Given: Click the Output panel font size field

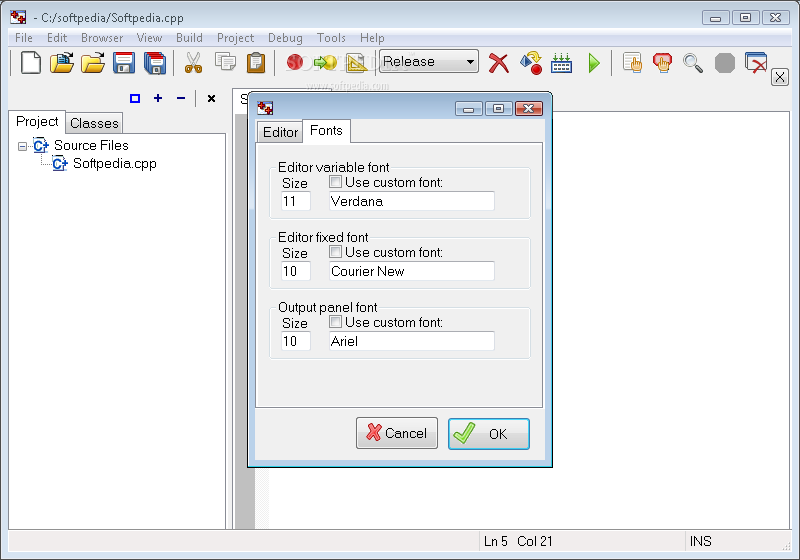Looking at the screenshot, I should click(295, 341).
